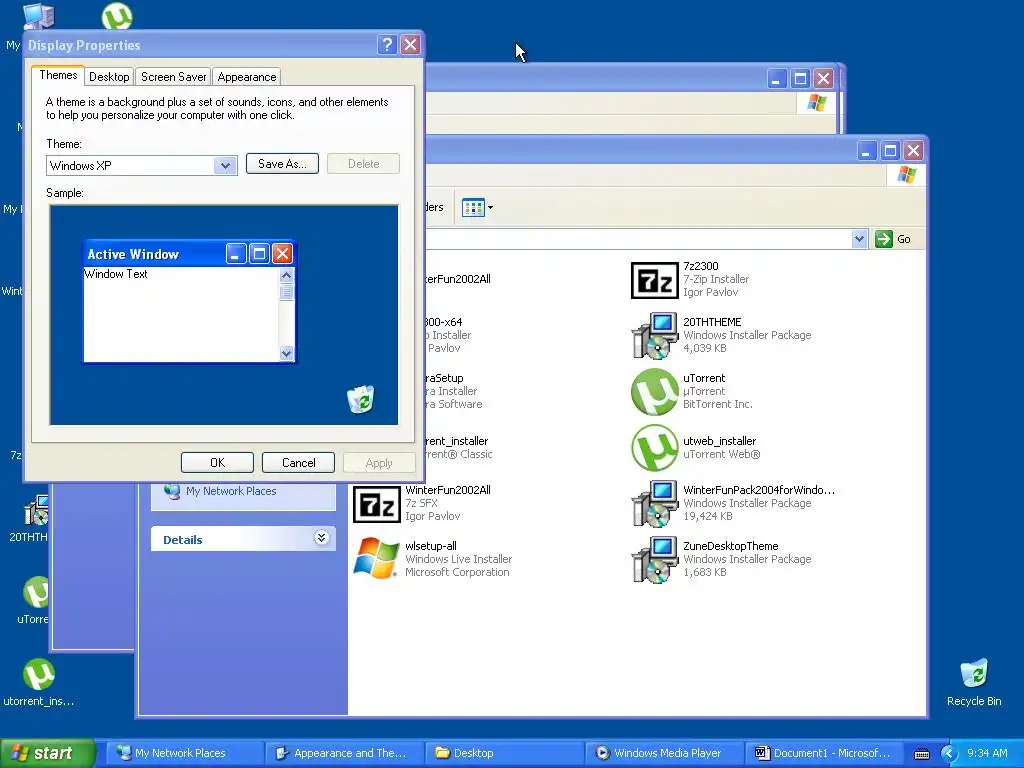The width and height of the screenshot is (1024, 768).
Task: Select WinterFun2002All 7z SFX icon
Action: (x=377, y=504)
